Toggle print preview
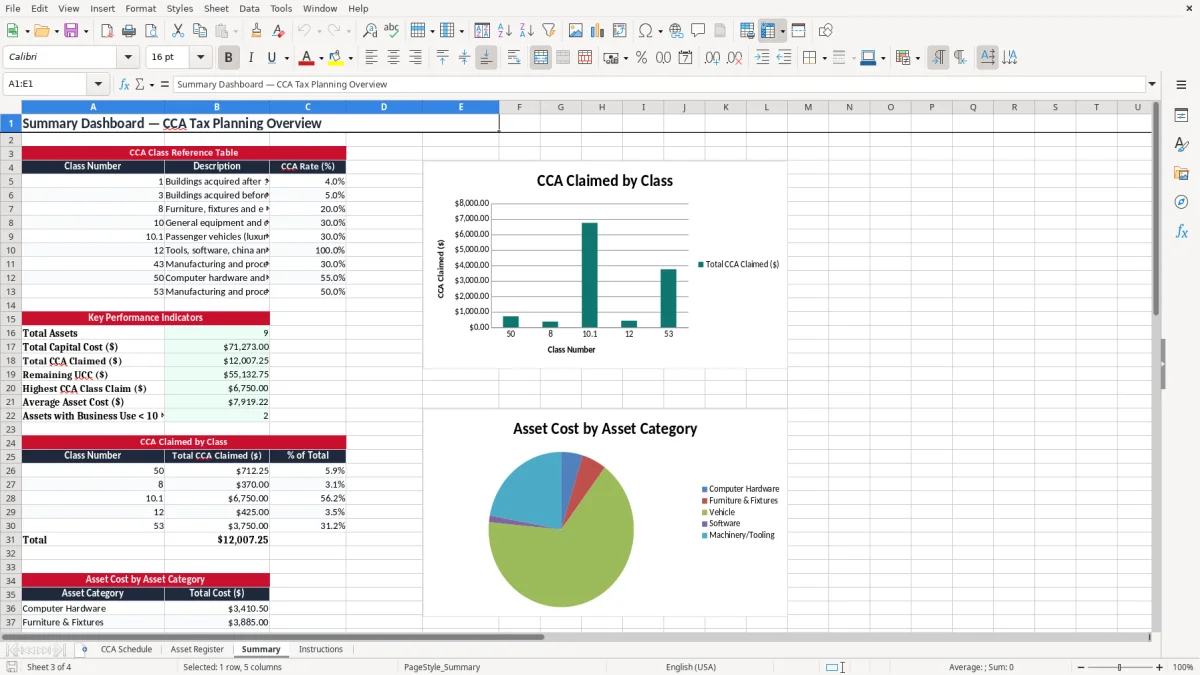1200x675 pixels. click(153, 31)
